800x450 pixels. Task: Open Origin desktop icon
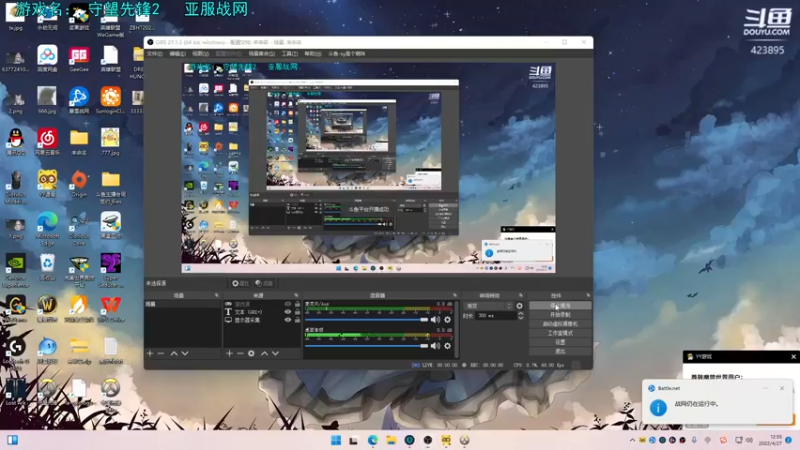pyautogui.click(x=79, y=184)
